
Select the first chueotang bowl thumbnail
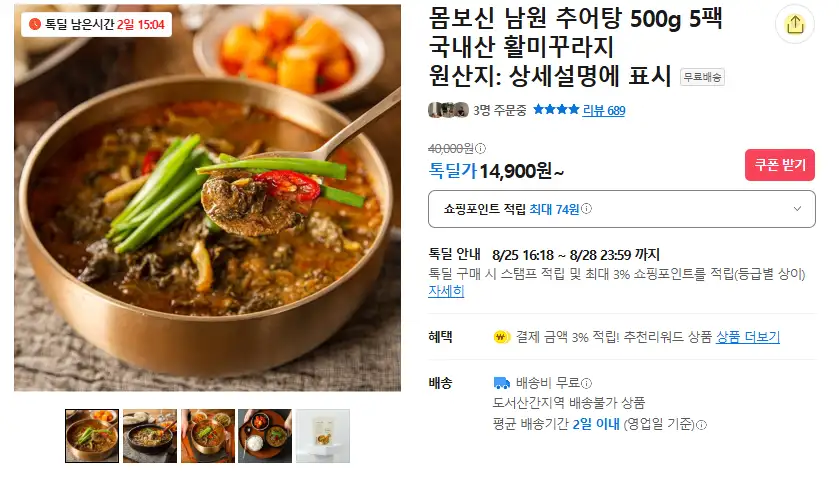coord(92,436)
